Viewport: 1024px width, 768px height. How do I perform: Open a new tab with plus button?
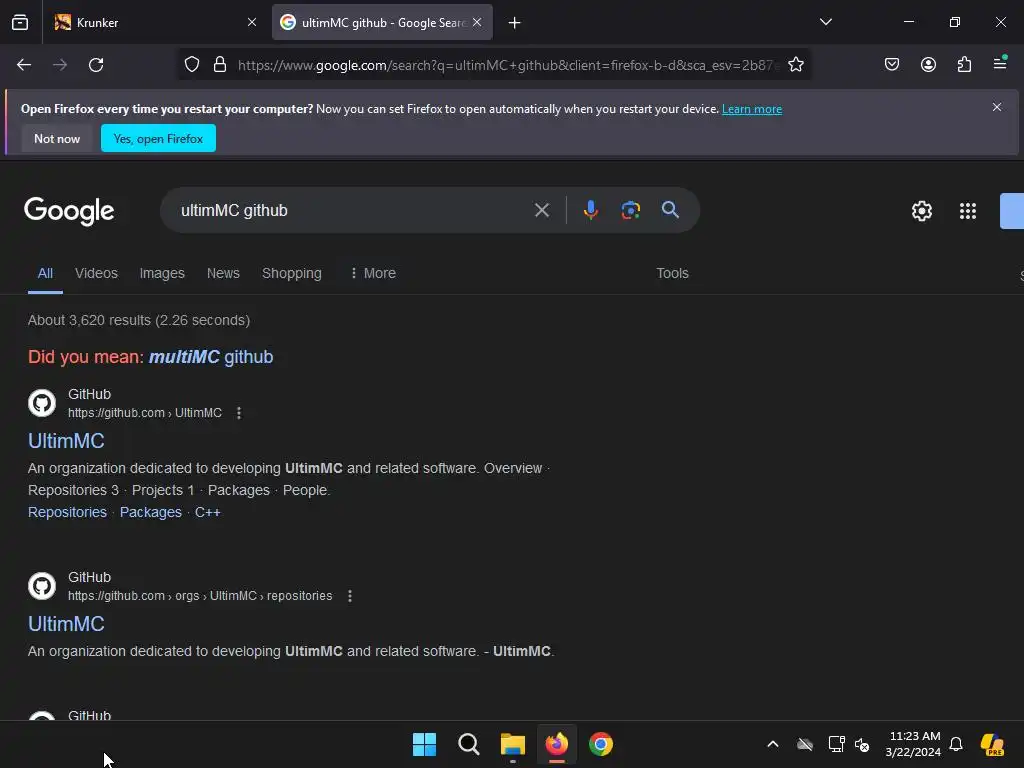(x=515, y=23)
